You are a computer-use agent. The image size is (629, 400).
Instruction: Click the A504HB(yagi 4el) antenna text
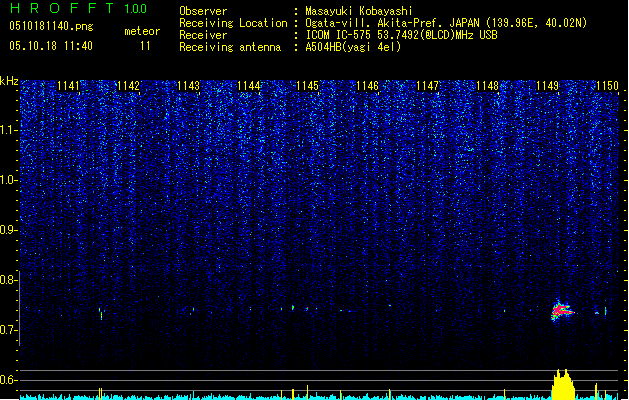point(353,47)
